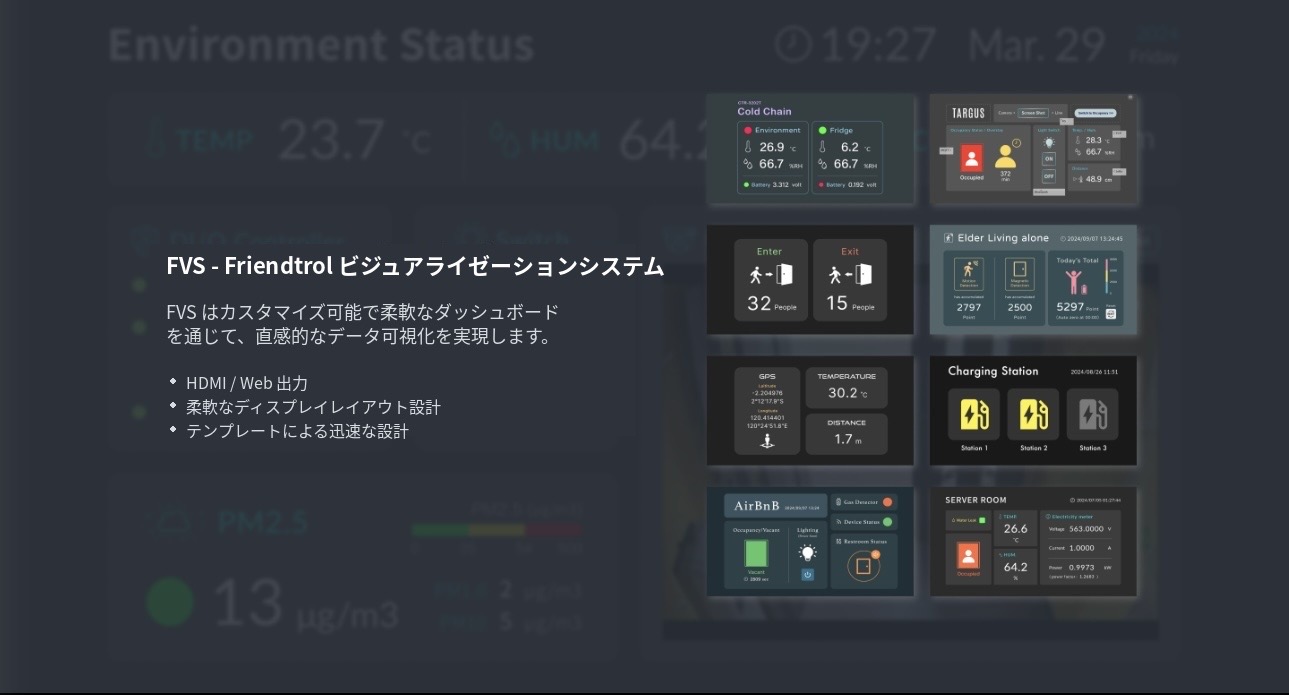The height and width of the screenshot is (695, 1289).
Task: Click the green Device Status dot
Action: (888, 522)
